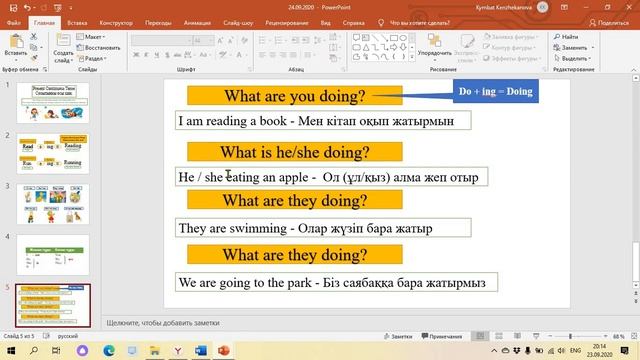Open the Выделить select dropdown
This screenshot has height=360, width=640.
pos(573,58)
